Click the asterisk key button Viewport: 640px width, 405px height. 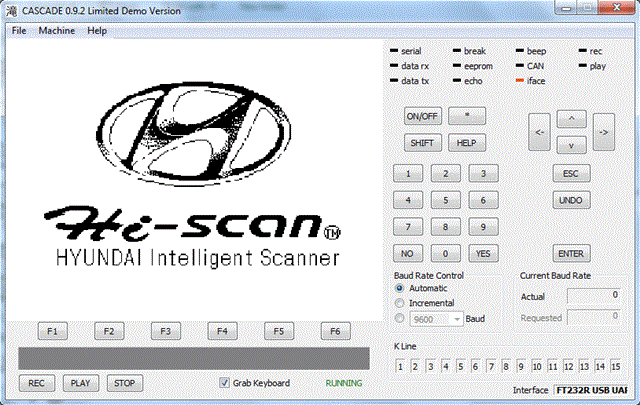(467, 116)
